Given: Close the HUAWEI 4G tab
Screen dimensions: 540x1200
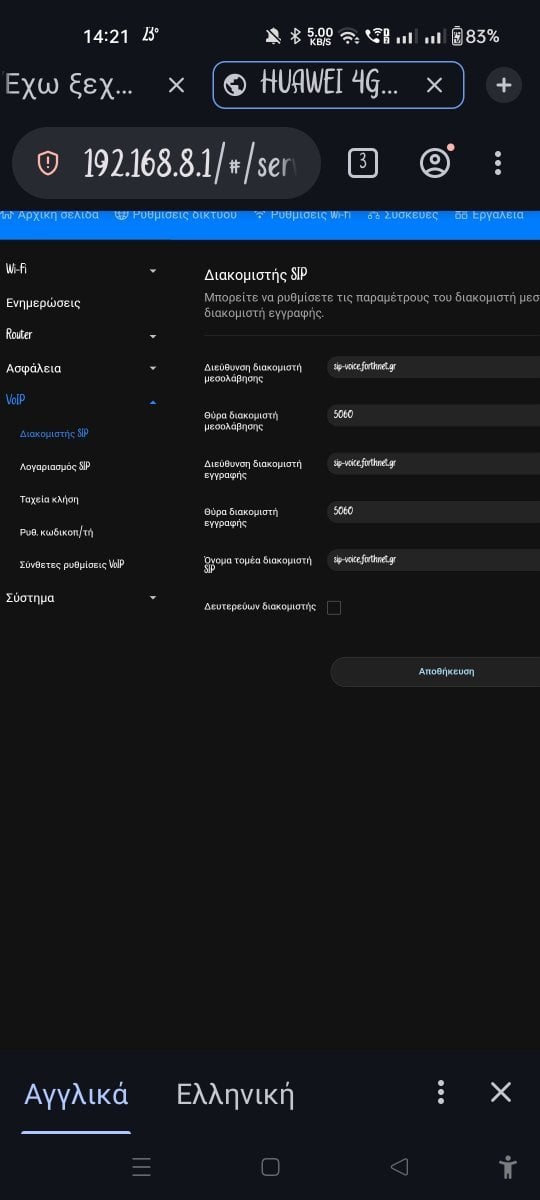Looking at the screenshot, I should click(434, 85).
